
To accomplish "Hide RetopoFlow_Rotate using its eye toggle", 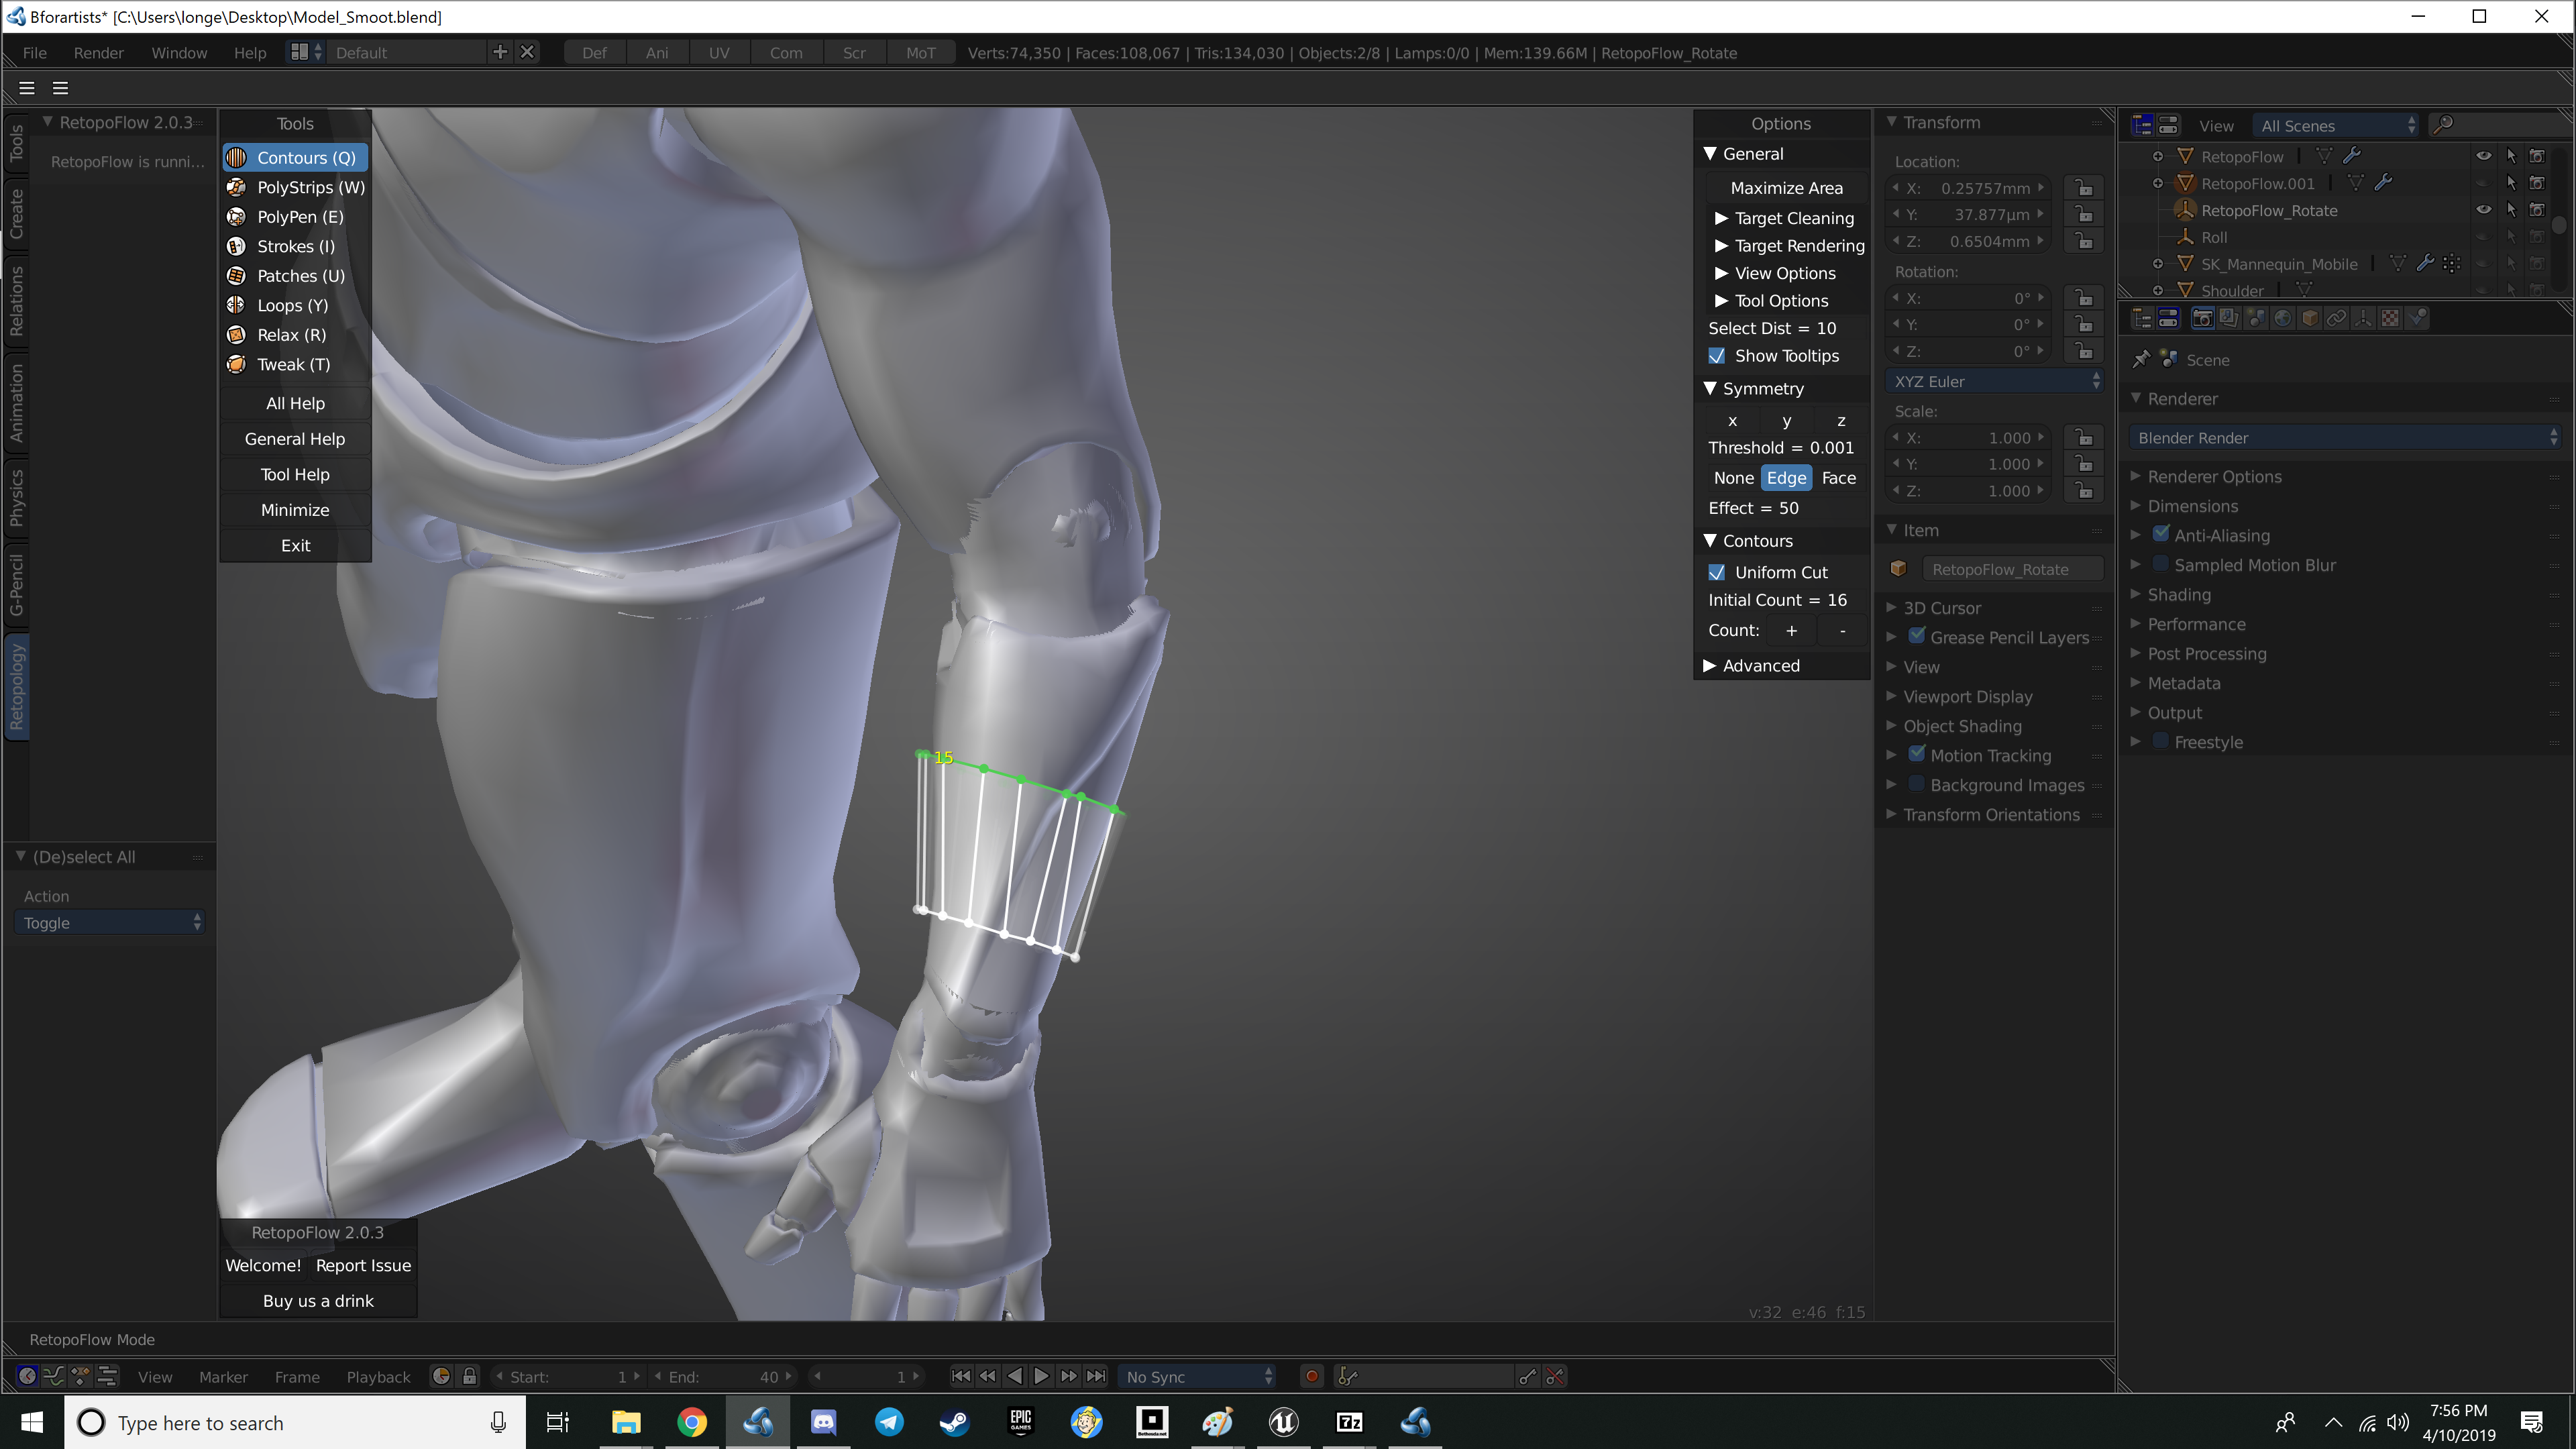I will (x=2484, y=210).
